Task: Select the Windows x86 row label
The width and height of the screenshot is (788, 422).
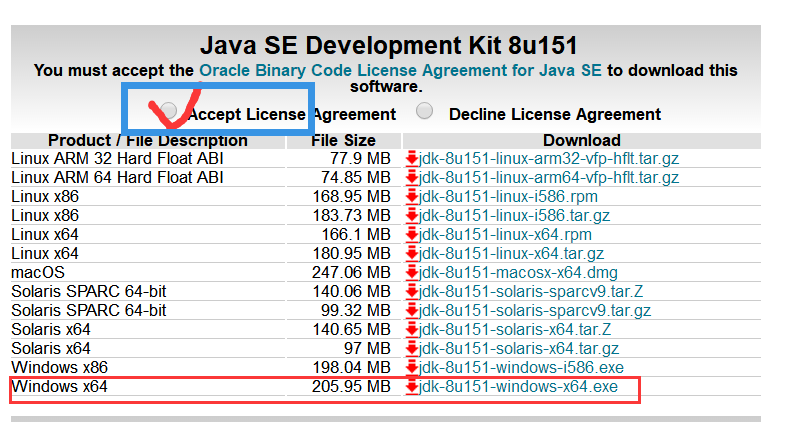Action: [x=59, y=368]
